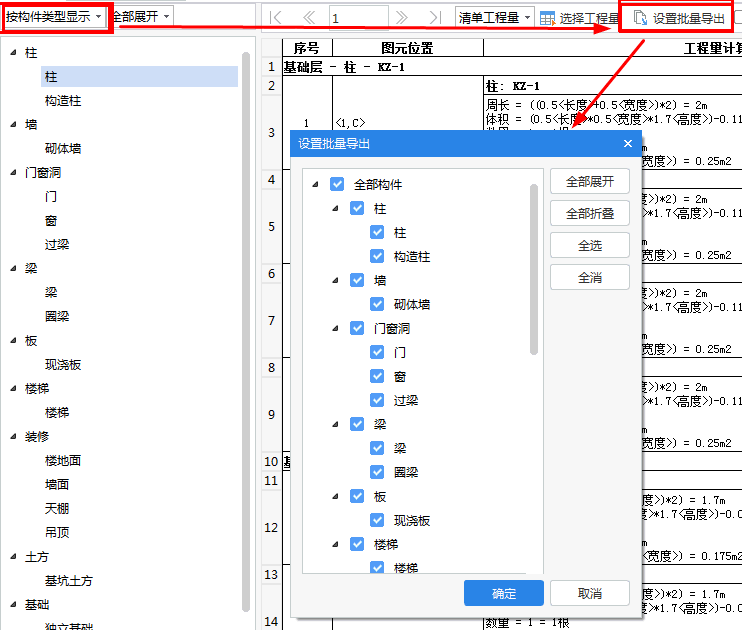Select 基坑土方 in left tree
The width and height of the screenshot is (742, 630).
(x=69, y=581)
